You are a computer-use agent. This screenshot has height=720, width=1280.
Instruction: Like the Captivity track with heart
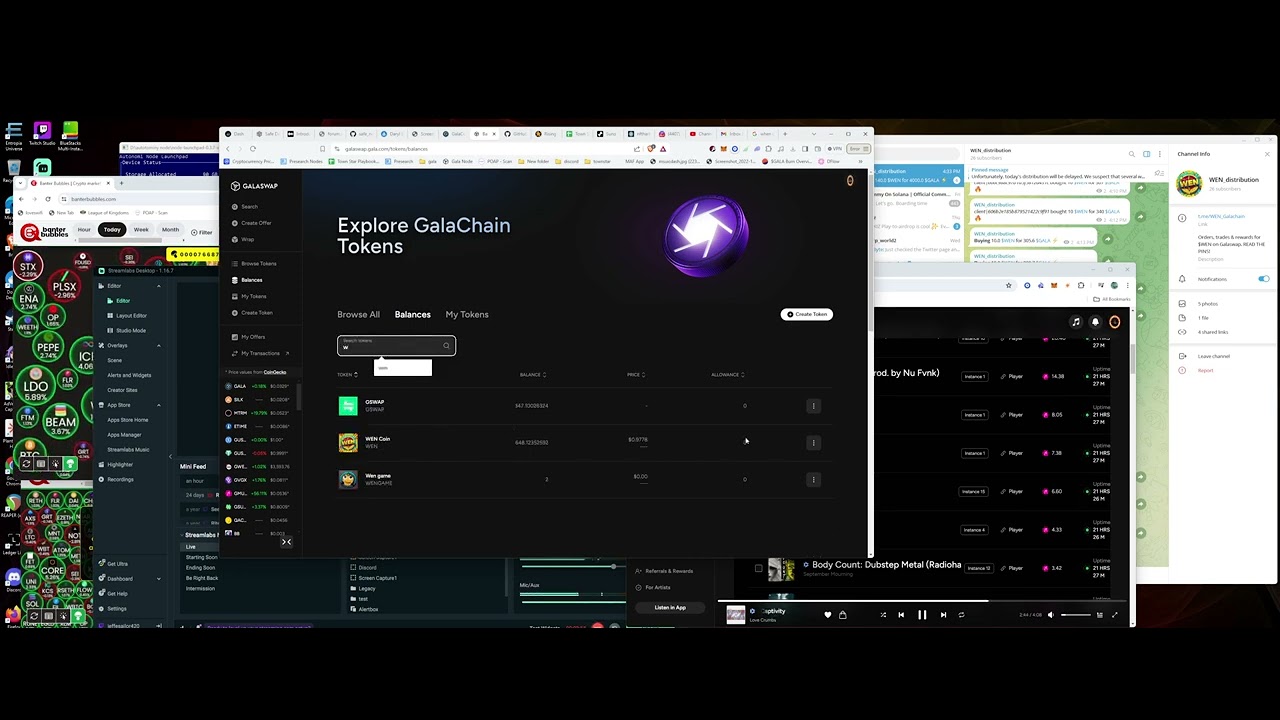click(x=827, y=615)
